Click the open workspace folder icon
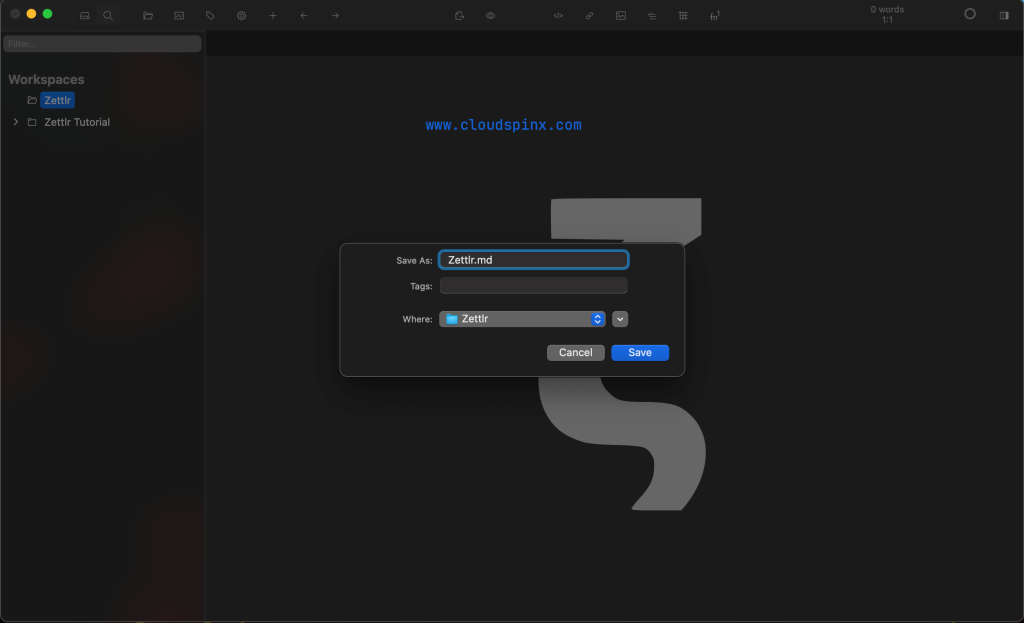 point(148,16)
